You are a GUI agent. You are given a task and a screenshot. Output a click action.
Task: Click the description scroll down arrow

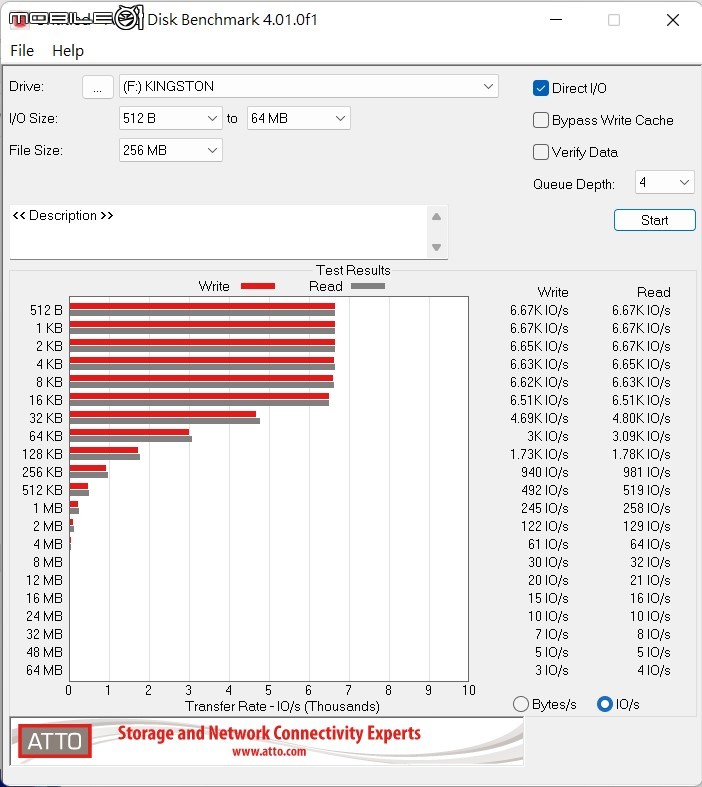(437, 247)
